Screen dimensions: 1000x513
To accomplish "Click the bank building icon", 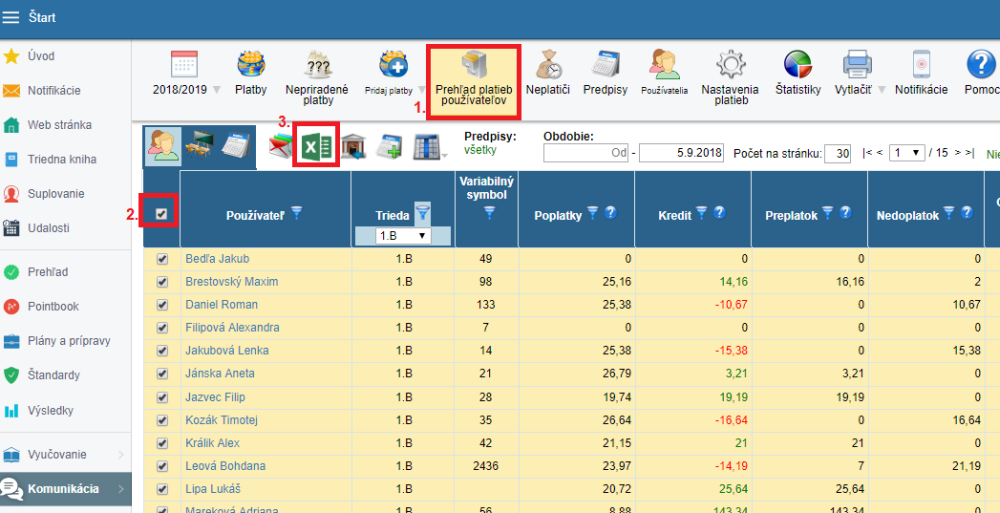I will click(353, 147).
